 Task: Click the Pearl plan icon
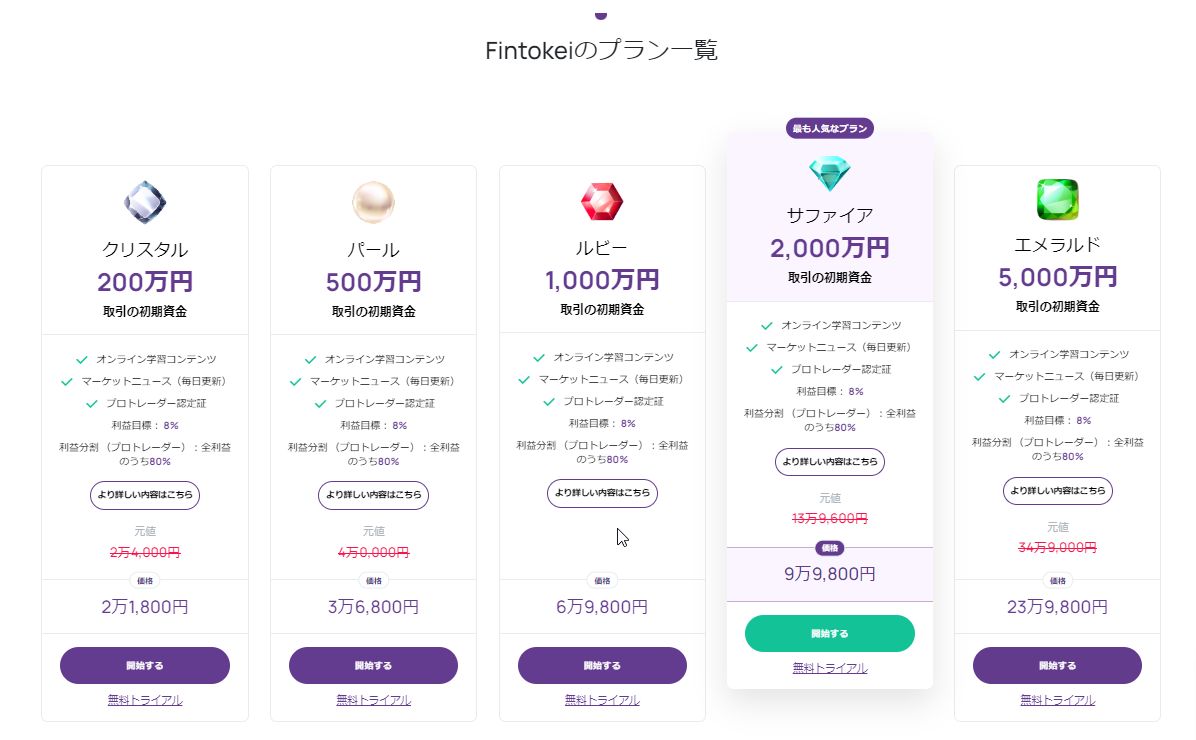coord(373,202)
